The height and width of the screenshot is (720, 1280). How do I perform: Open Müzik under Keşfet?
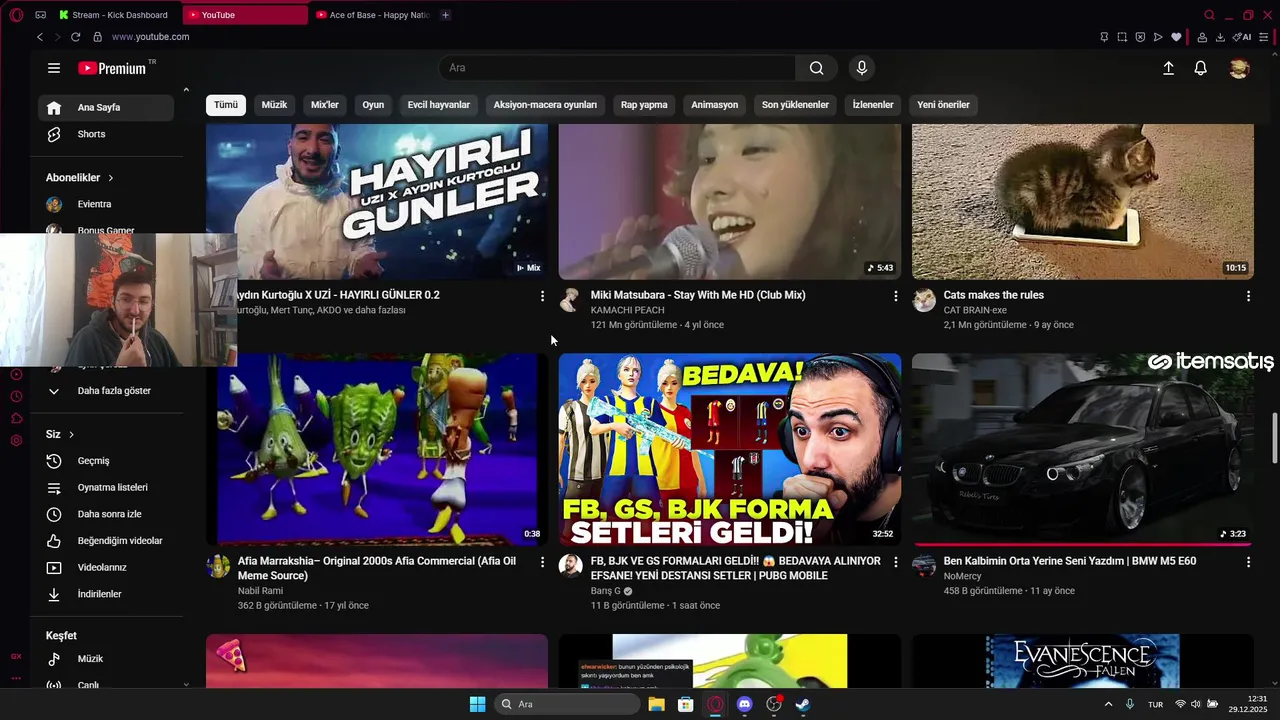click(x=106, y=659)
